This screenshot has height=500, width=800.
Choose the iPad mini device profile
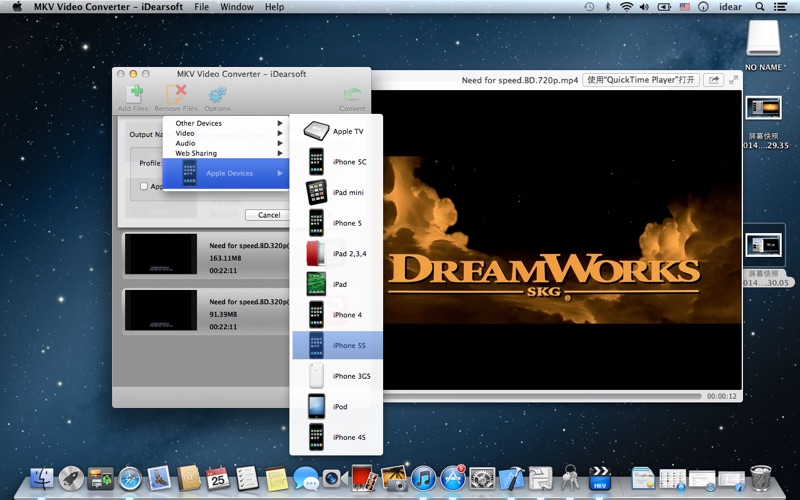click(336, 192)
